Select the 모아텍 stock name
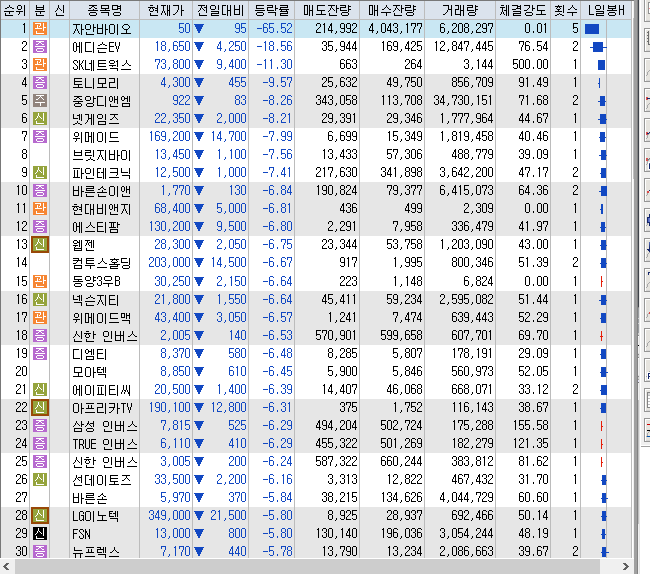 point(90,372)
